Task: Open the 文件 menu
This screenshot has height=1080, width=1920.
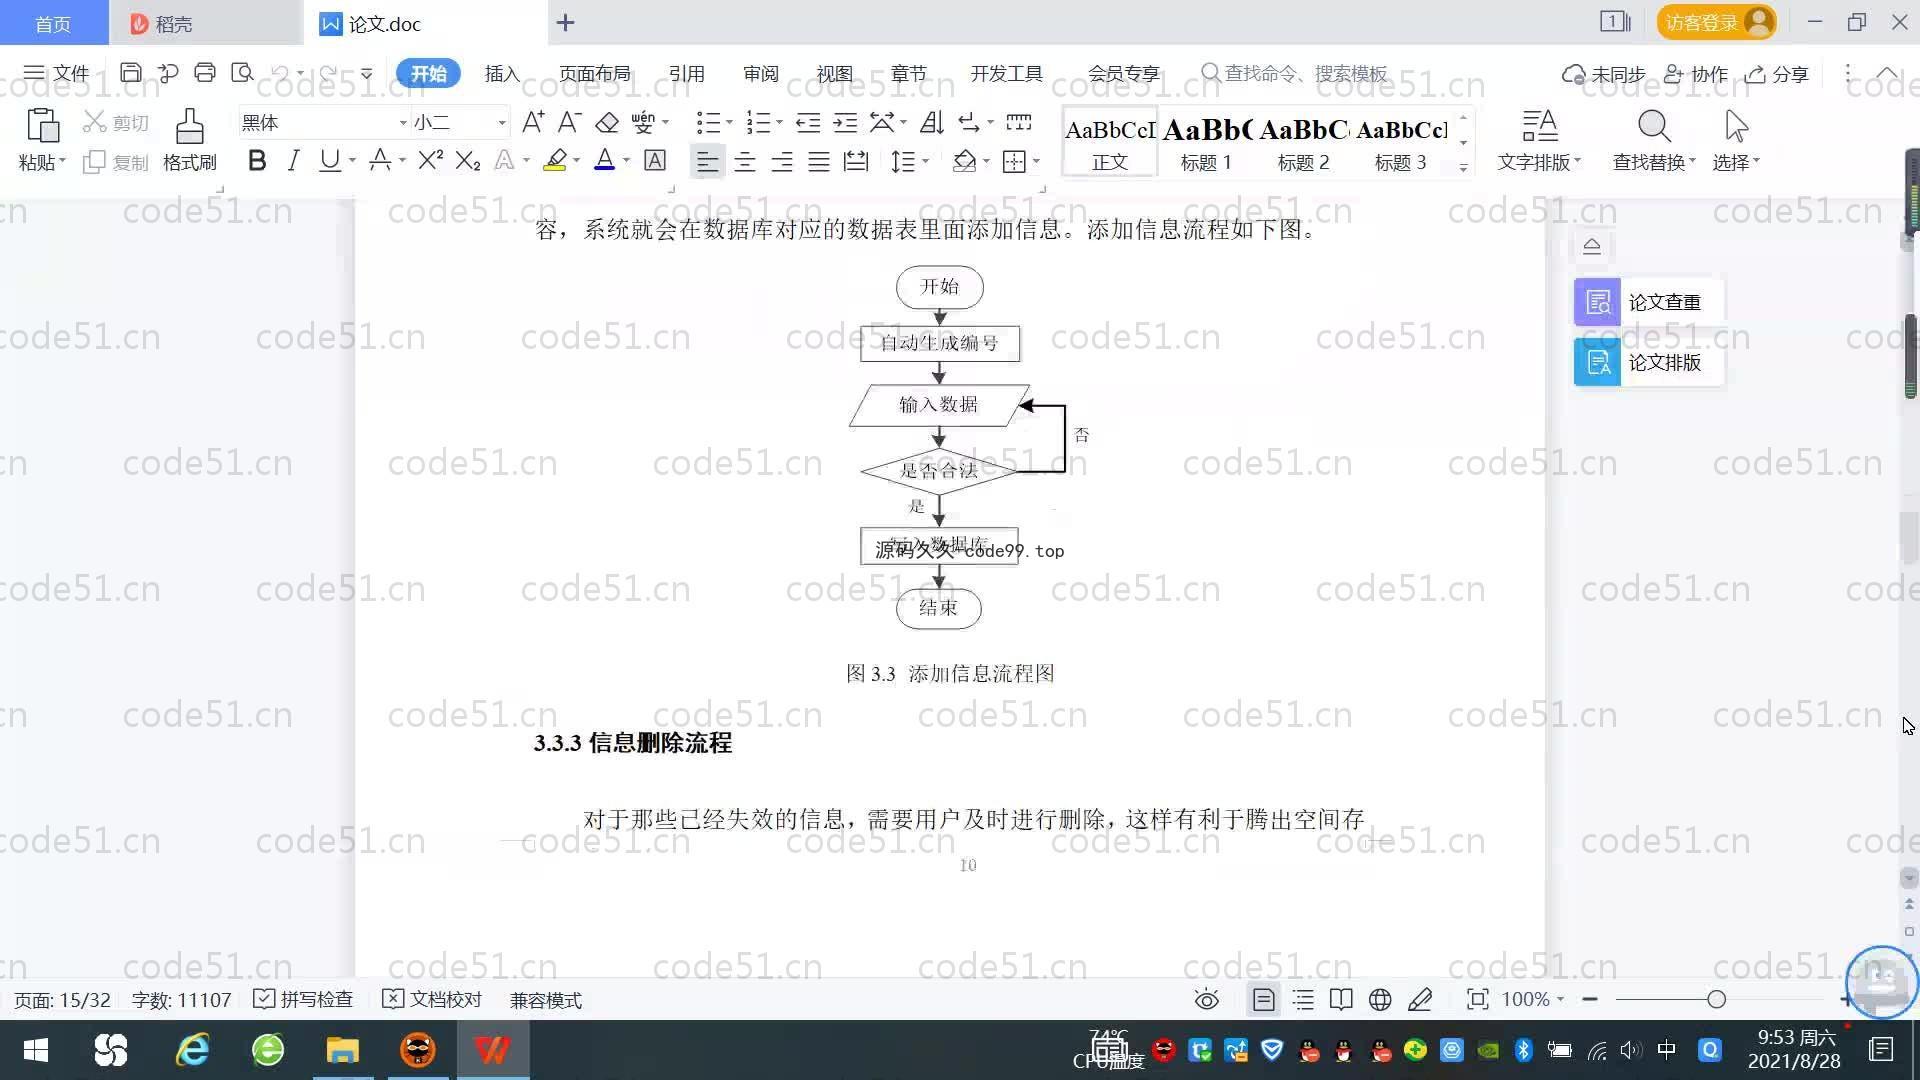Action: click(x=56, y=73)
